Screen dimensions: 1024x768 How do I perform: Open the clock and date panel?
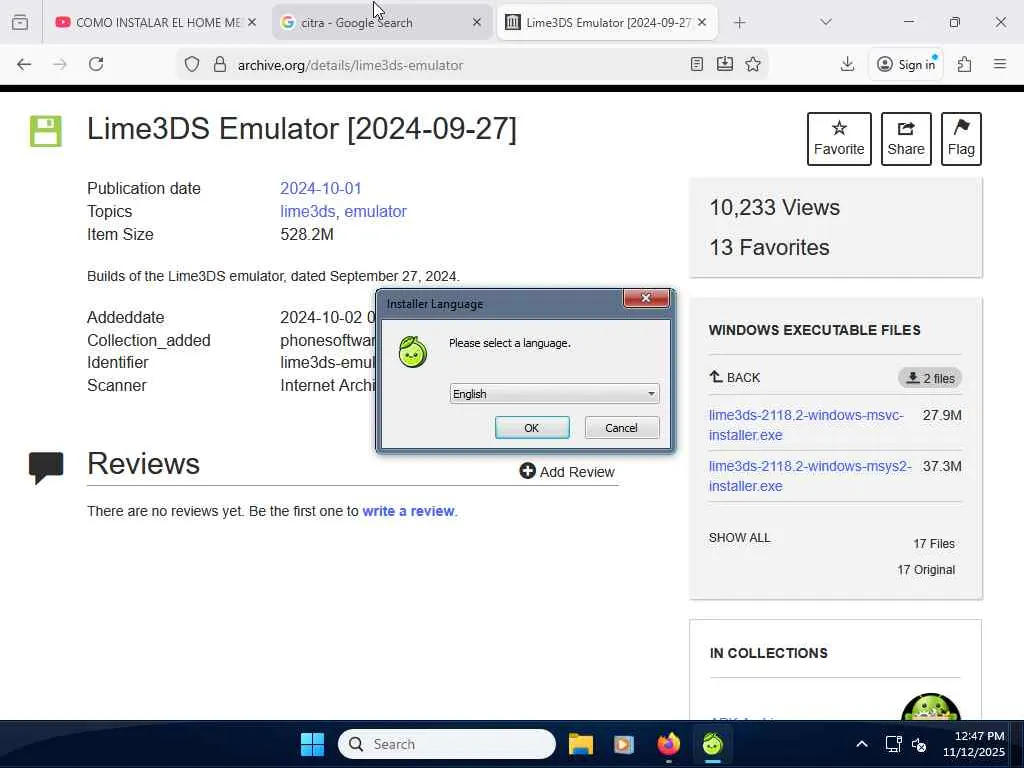coord(973,744)
